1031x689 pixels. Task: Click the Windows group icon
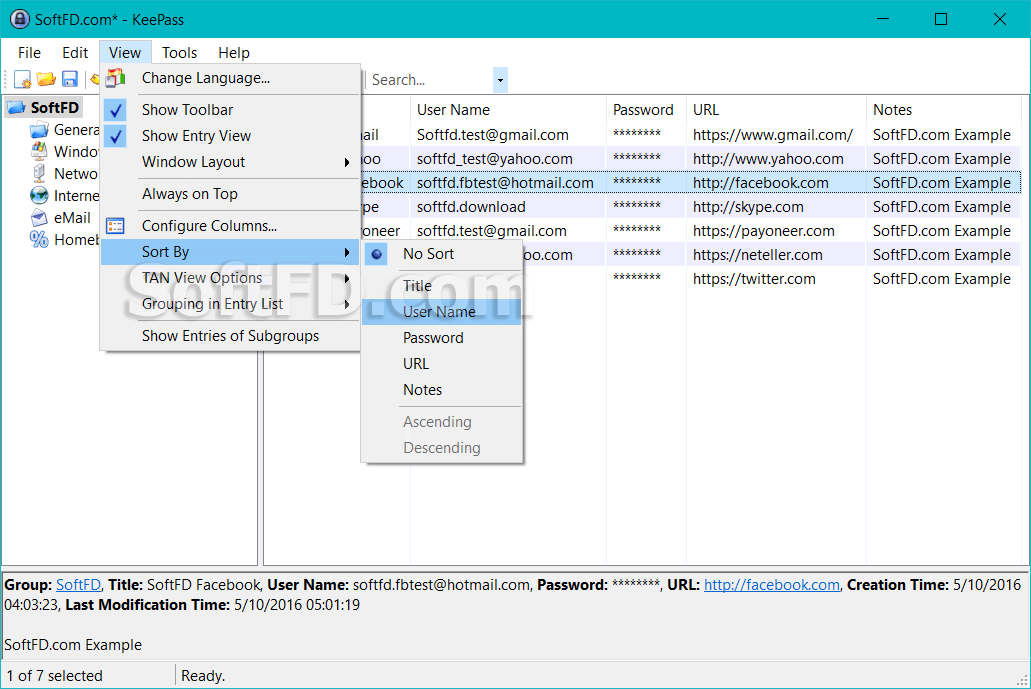[39, 151]
